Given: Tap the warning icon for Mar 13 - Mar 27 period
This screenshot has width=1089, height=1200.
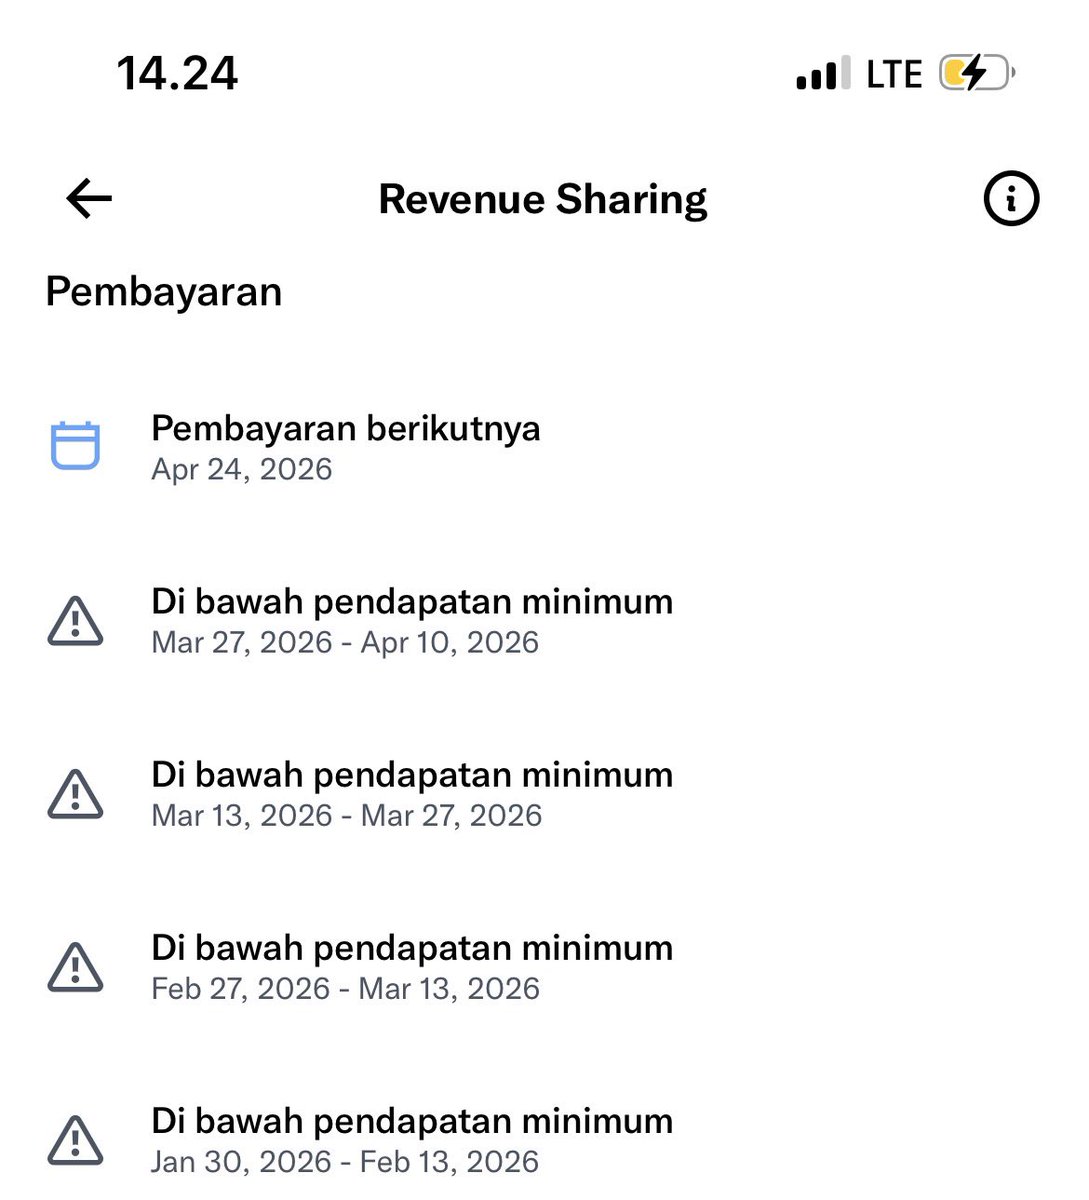Looking at the screenshot, I should pos(73,792).
